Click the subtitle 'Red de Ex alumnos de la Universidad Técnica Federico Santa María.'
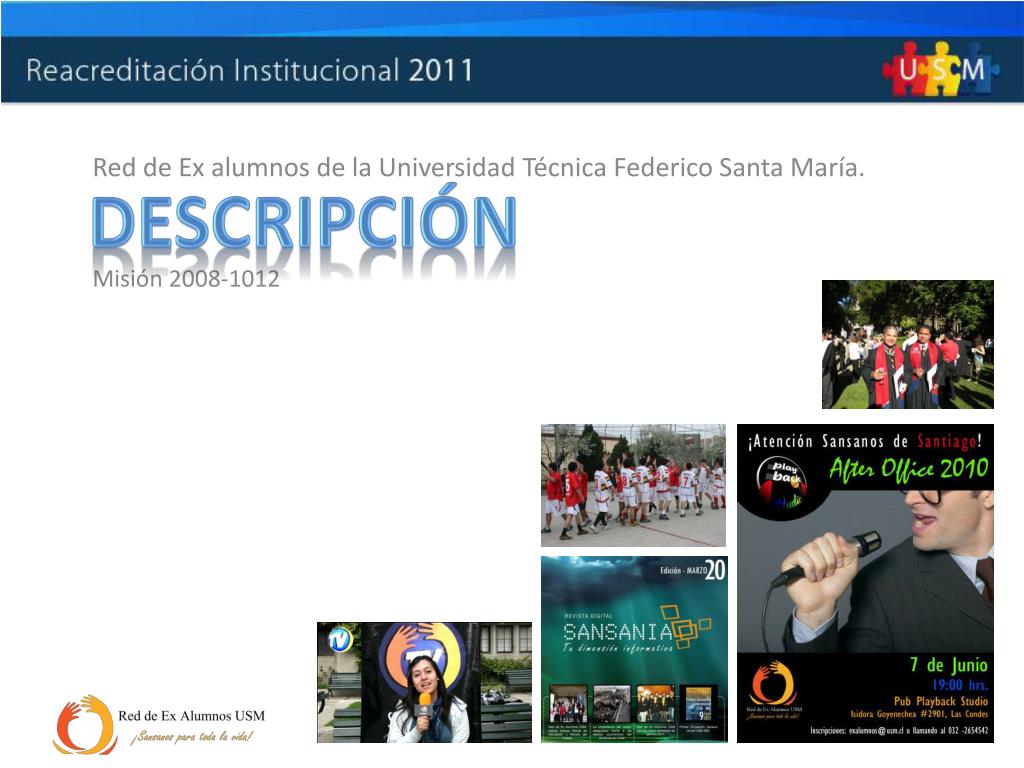The image size is (1024, 768). (x=479, y=168)
